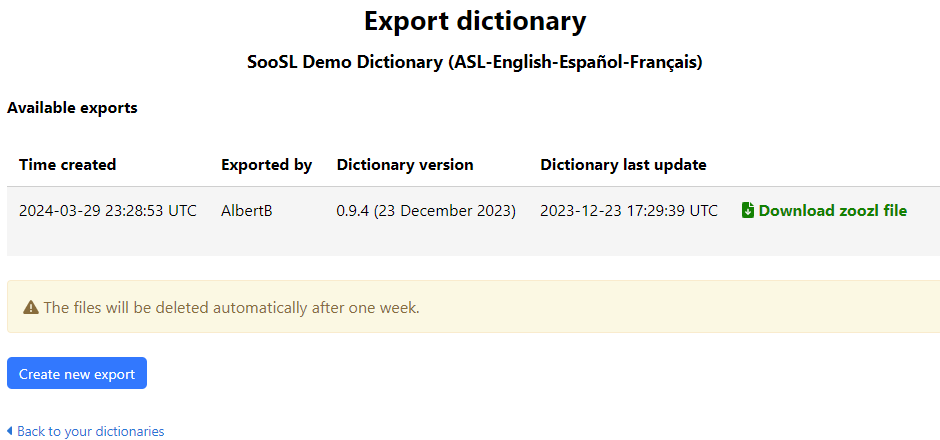
Task: Click the green download file icon
Action: 748,211
